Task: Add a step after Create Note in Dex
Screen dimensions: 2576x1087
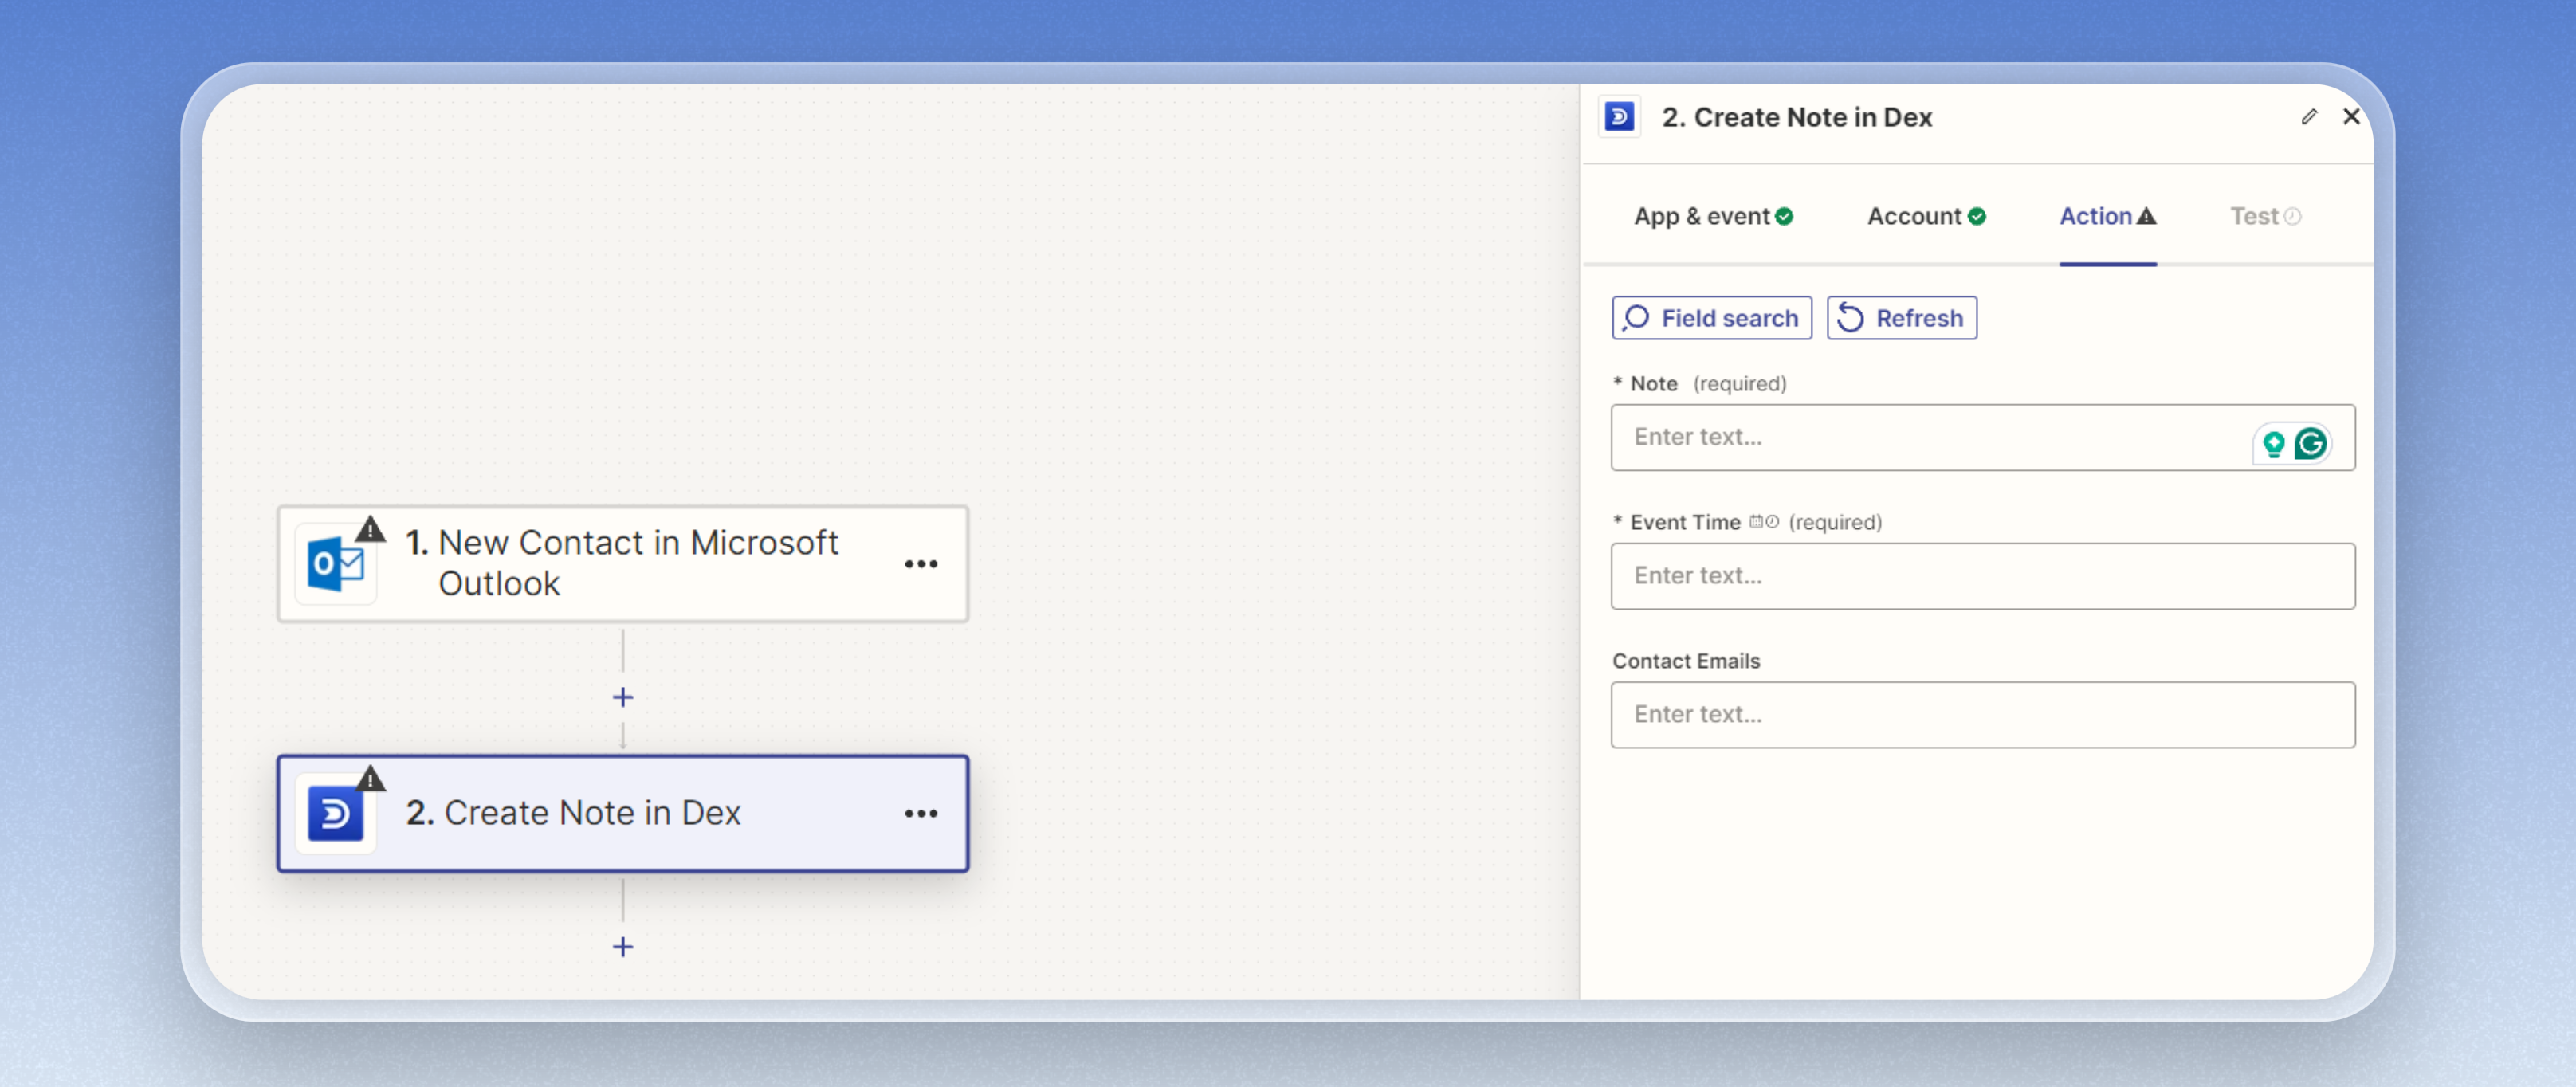Action: click(x=622, y=946)
